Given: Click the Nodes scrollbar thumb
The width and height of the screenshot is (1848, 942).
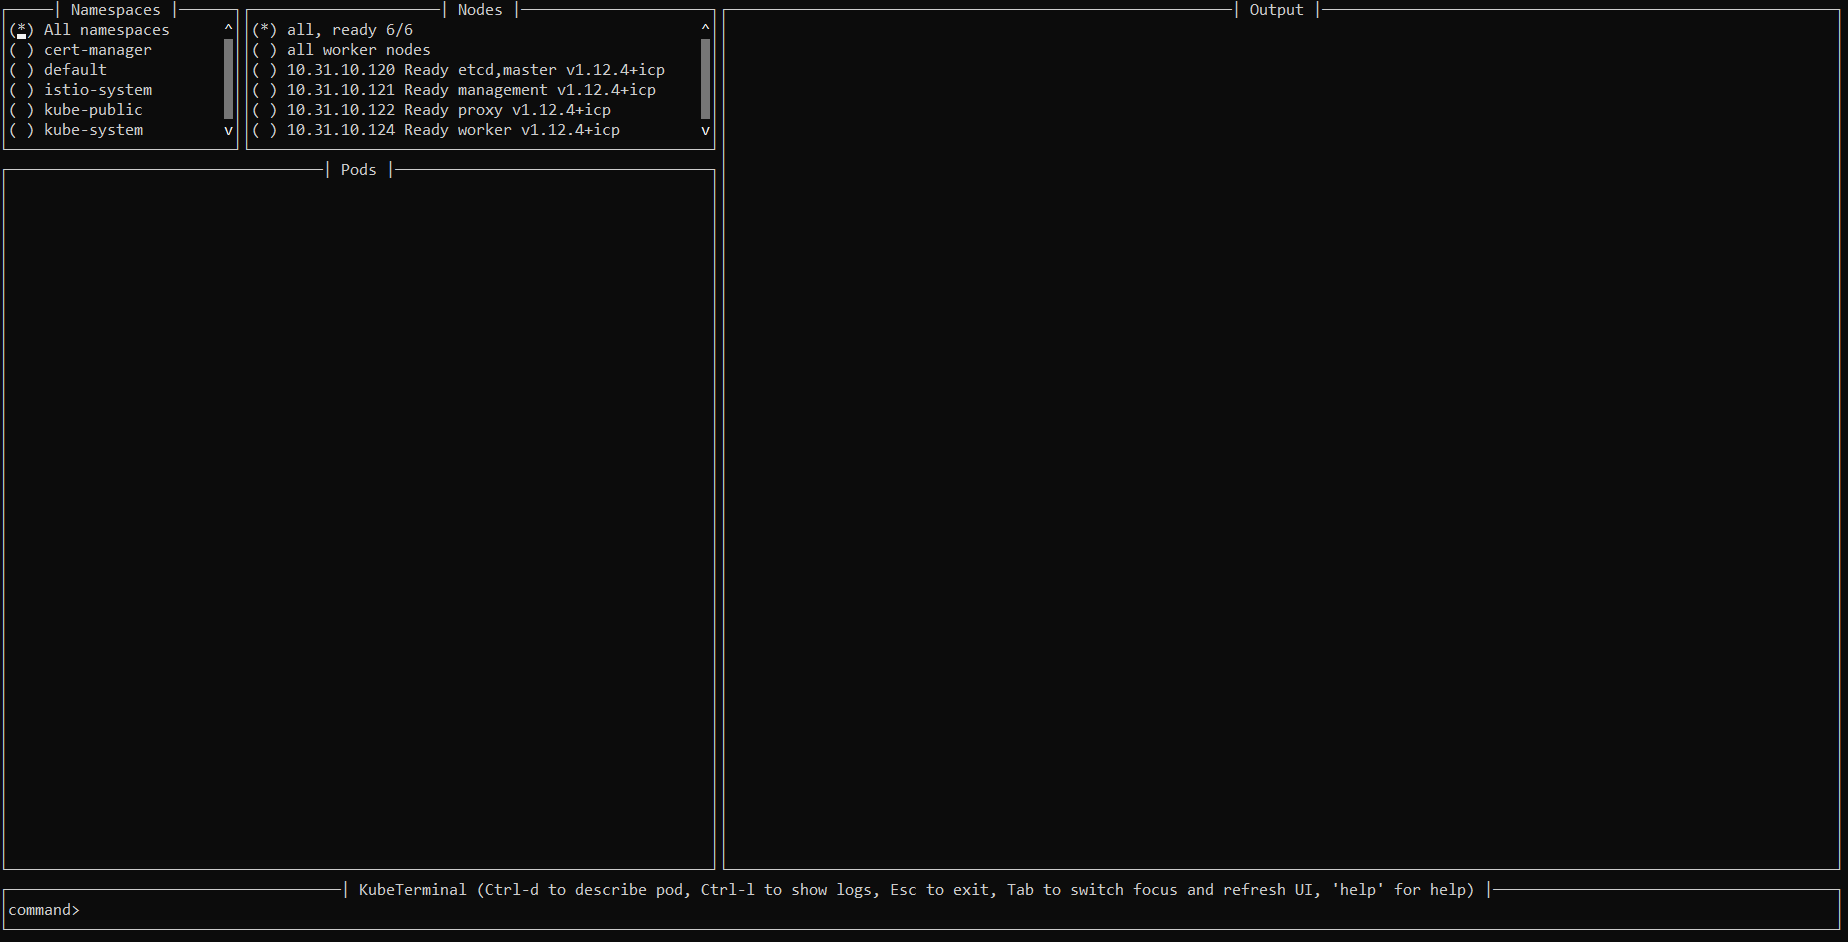Looking at the screenshot, I should pos(705,79).
